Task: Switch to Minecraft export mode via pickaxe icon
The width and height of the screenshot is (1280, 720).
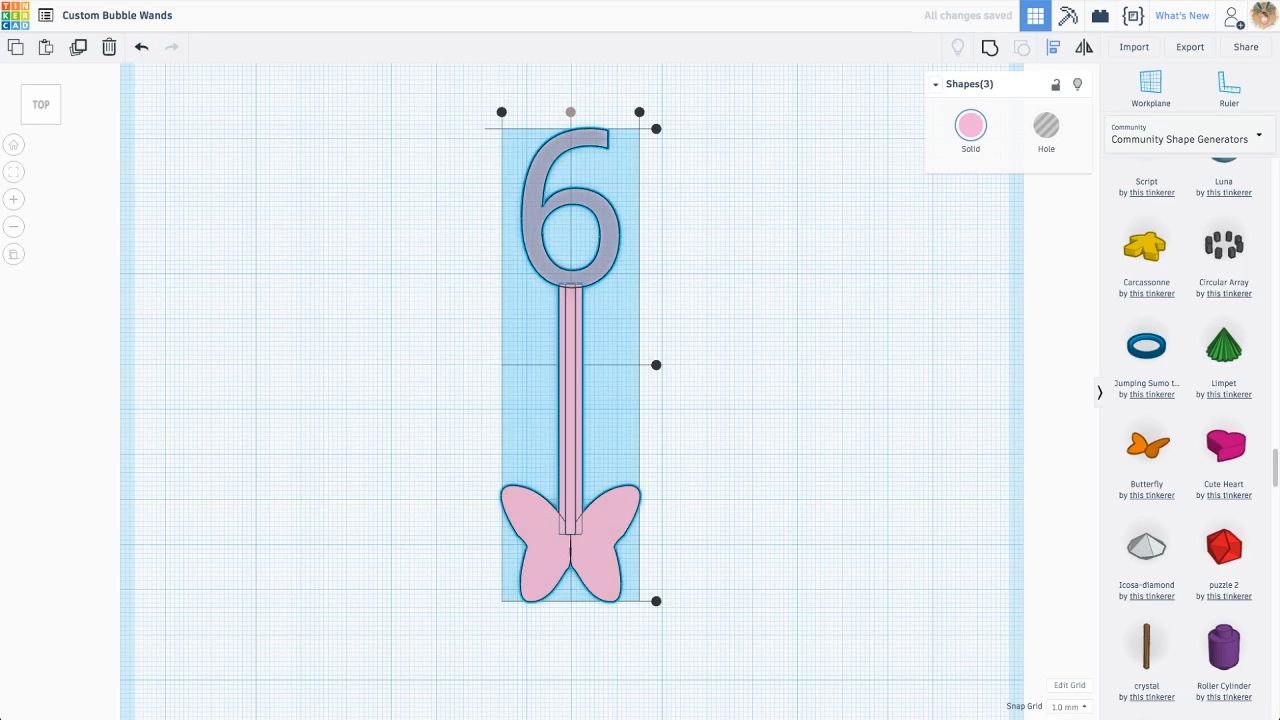Action: coord(1067,15)
